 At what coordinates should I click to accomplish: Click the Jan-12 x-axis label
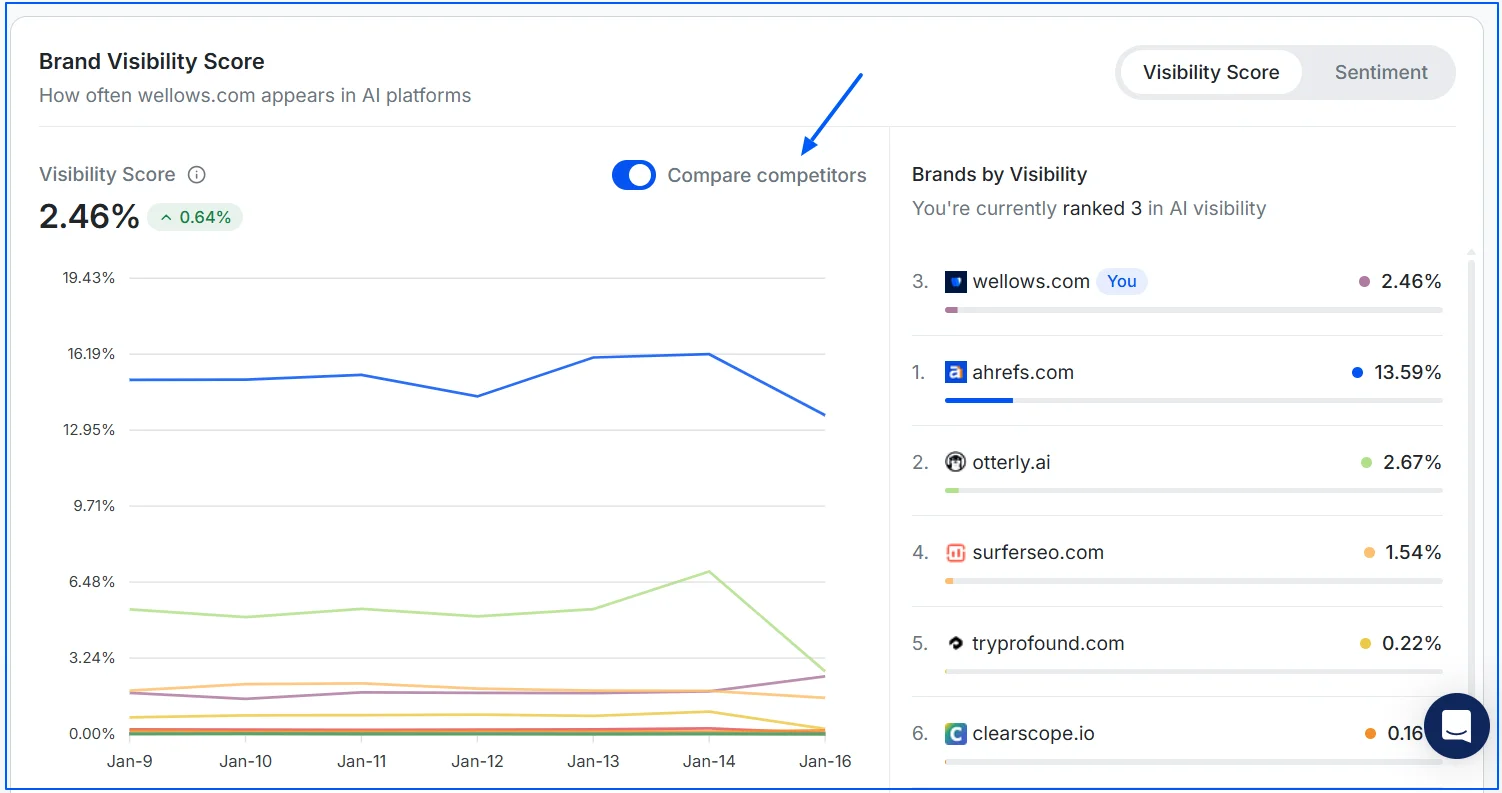pos(478,761)
